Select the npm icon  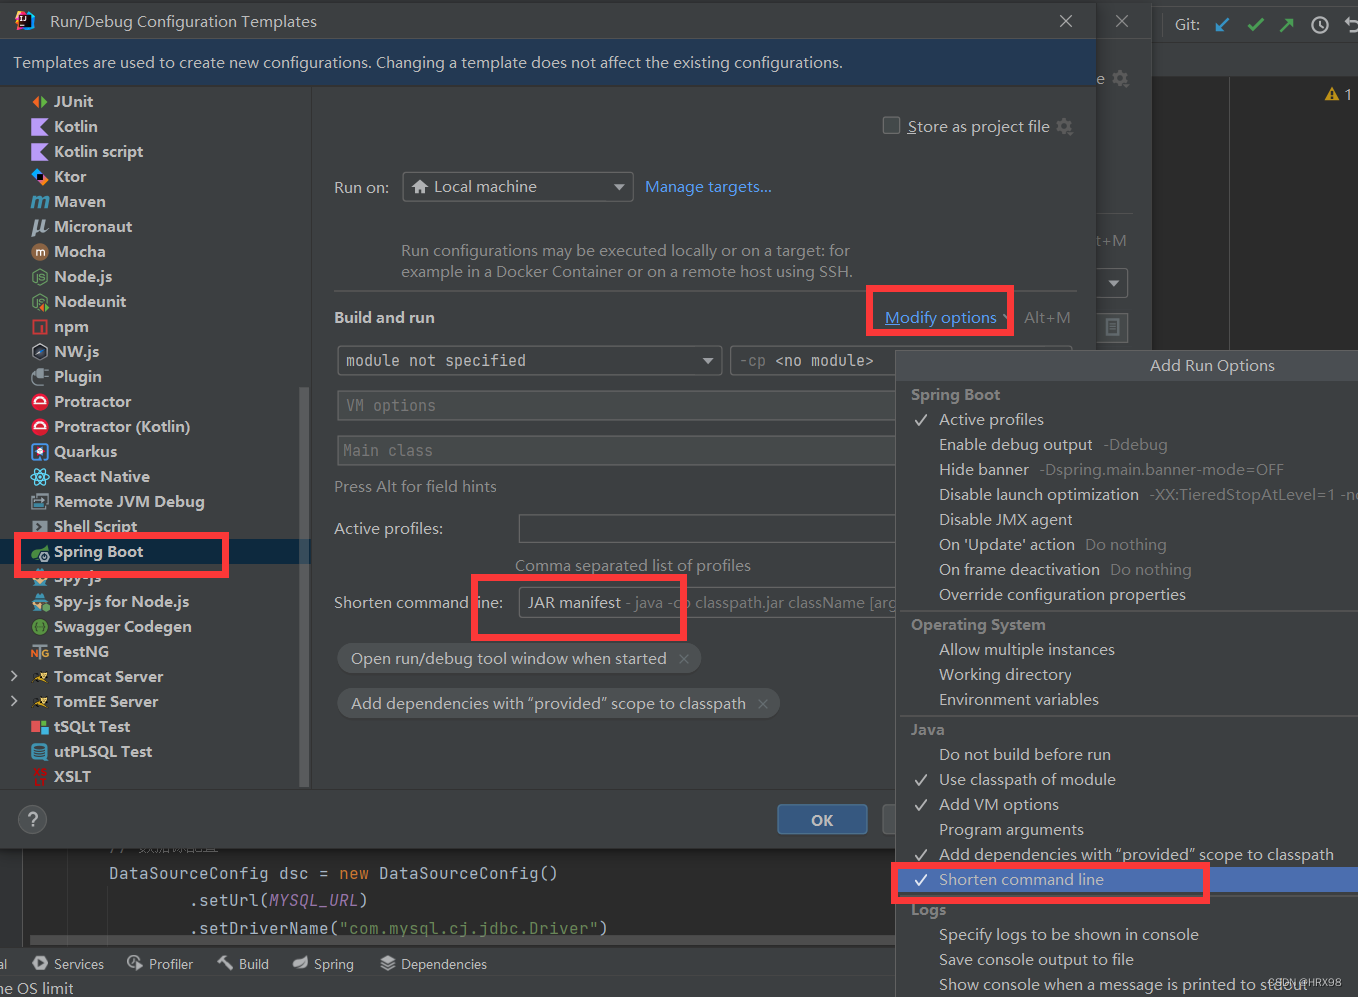coord(40,327)
